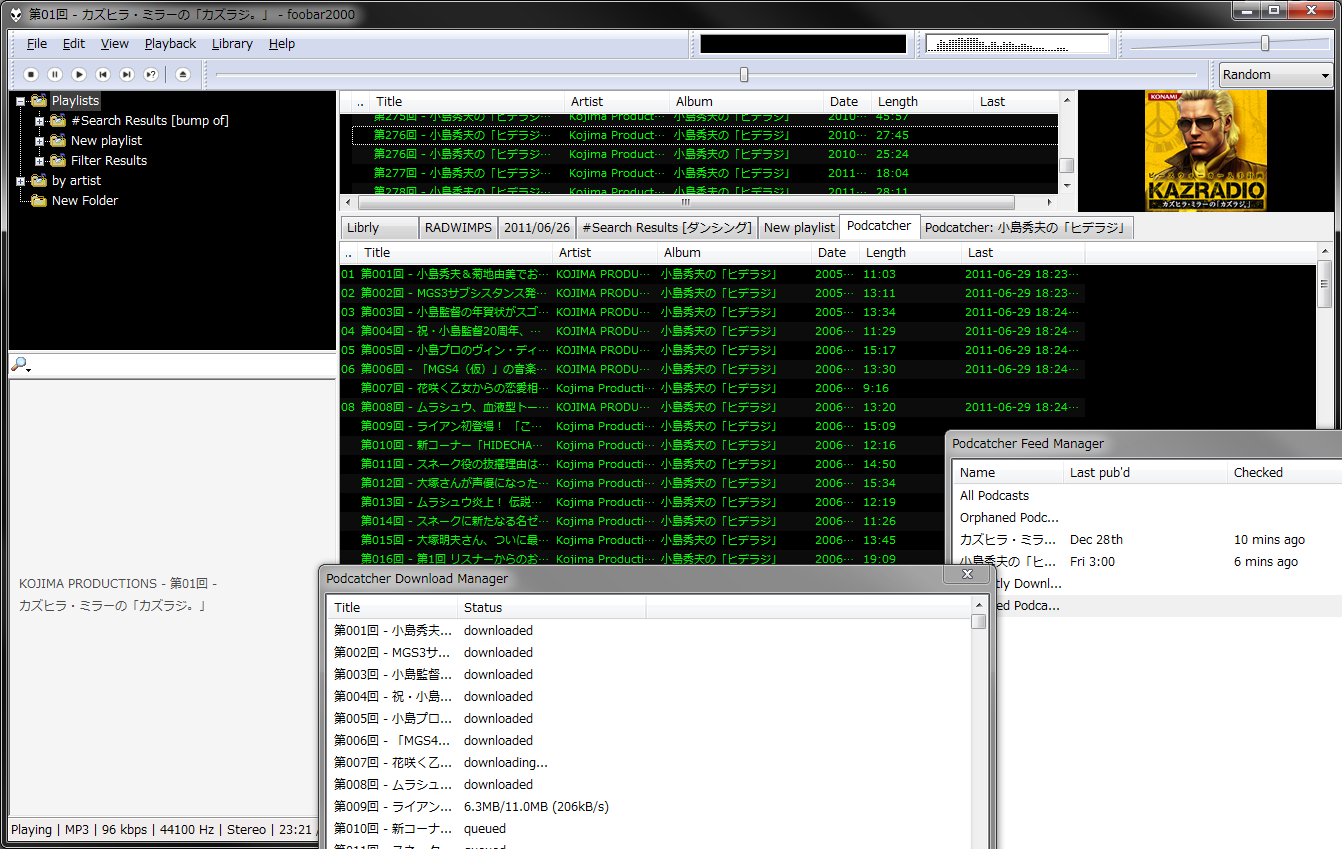Open the Playback menu
The height and width of the screenshot is (849, 1342).
[x=171, y=44]
